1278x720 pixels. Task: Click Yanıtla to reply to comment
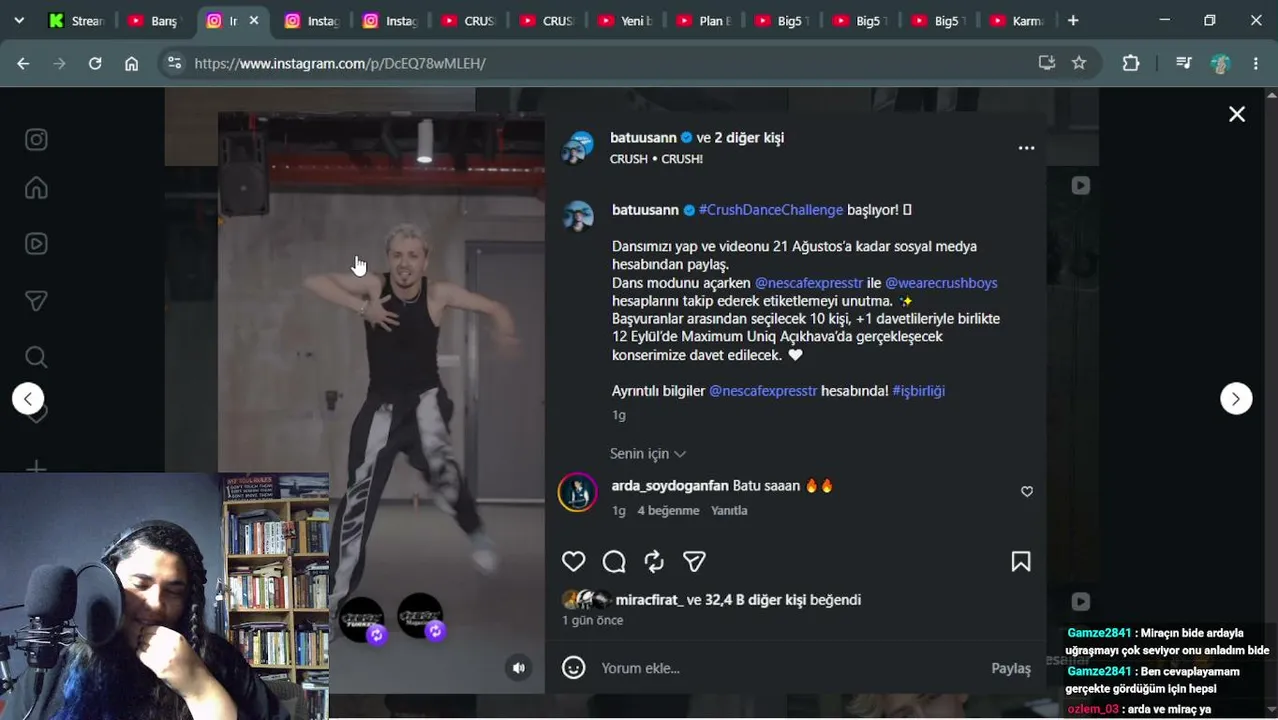click(729, 510)
